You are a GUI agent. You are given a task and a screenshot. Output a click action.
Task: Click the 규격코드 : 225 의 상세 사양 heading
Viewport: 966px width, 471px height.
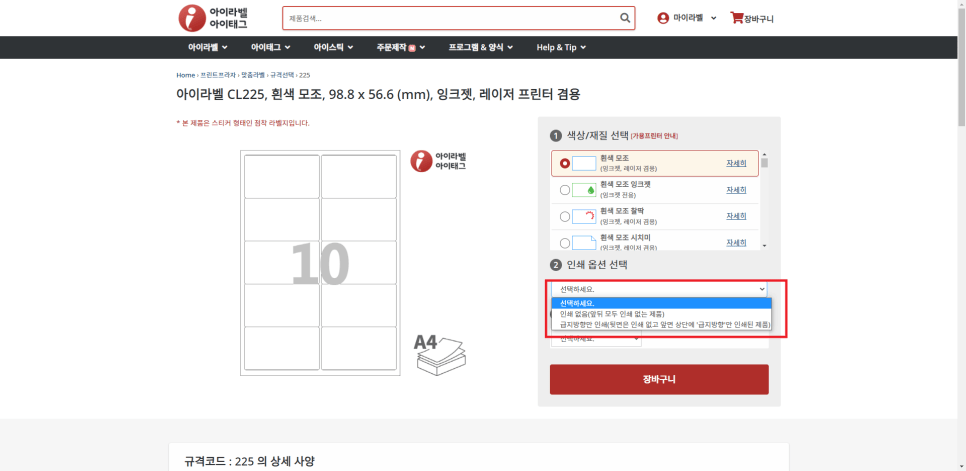coord(250,461)
